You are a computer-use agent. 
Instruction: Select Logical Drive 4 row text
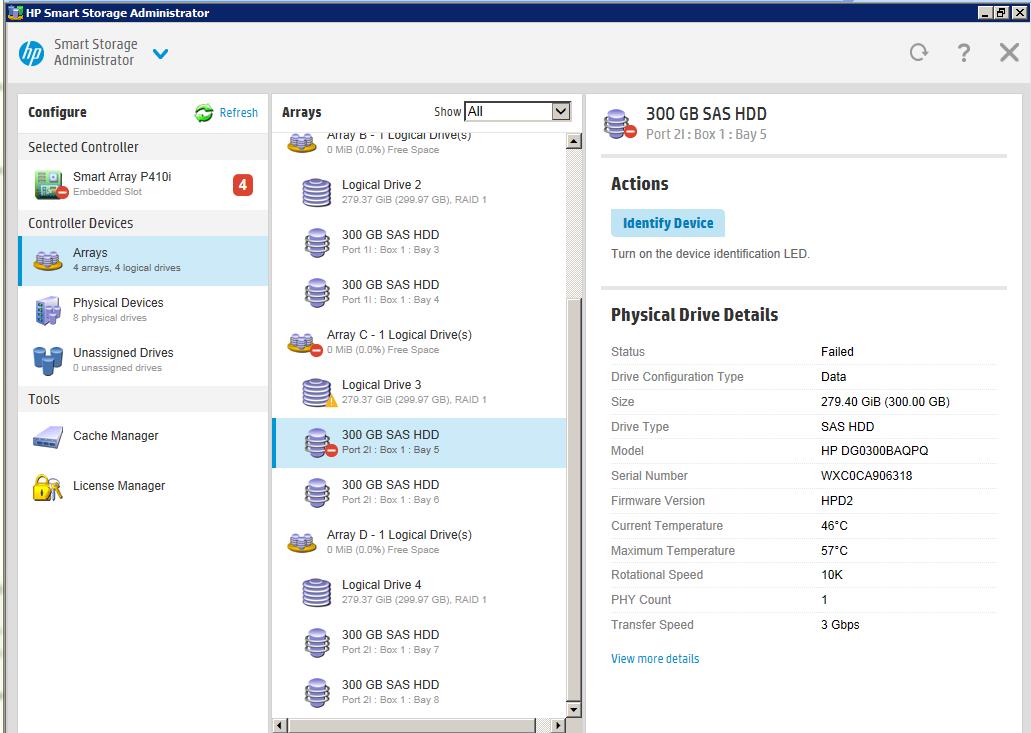[x=381, y=584]
